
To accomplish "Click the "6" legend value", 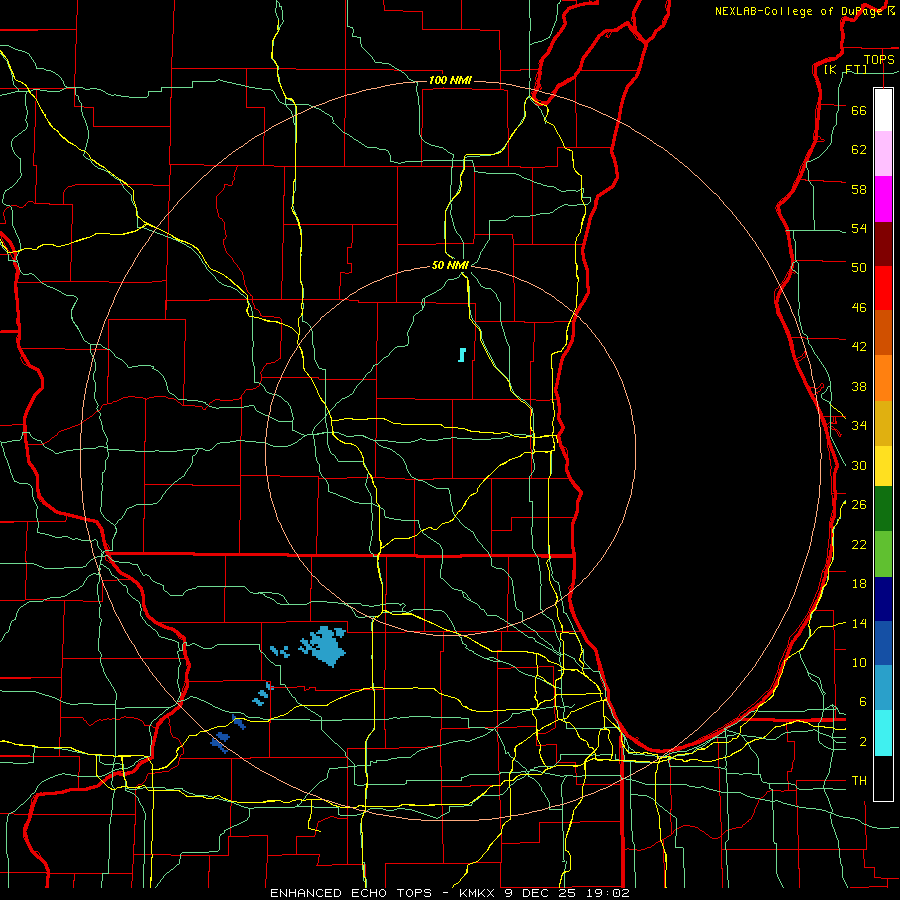I will pyautogui.click(x=863, y=701).
